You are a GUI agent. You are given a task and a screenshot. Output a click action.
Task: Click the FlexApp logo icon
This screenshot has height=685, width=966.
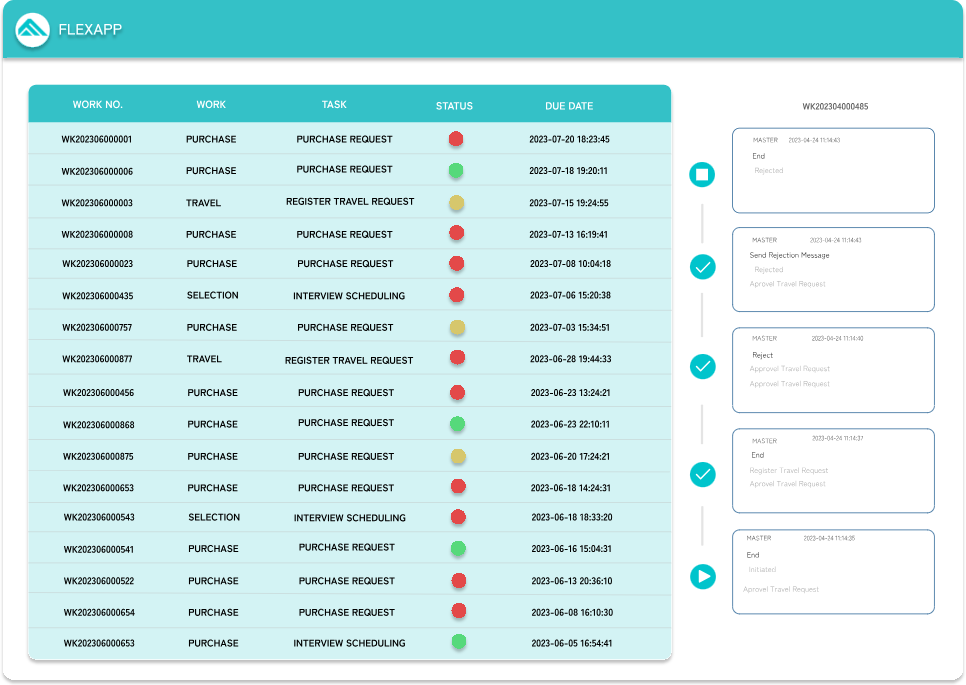click(x=32, y=29)
